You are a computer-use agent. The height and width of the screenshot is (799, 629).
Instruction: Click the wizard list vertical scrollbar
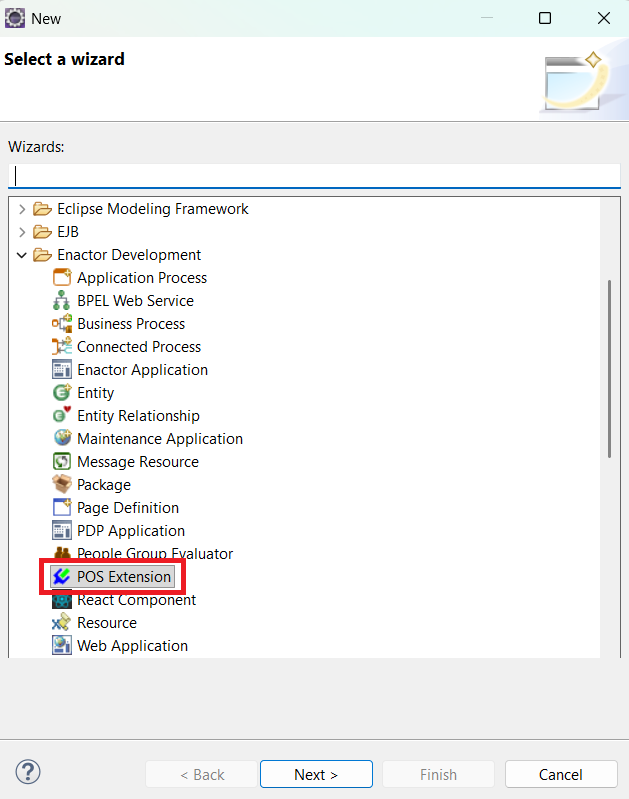tap(610, 370)
